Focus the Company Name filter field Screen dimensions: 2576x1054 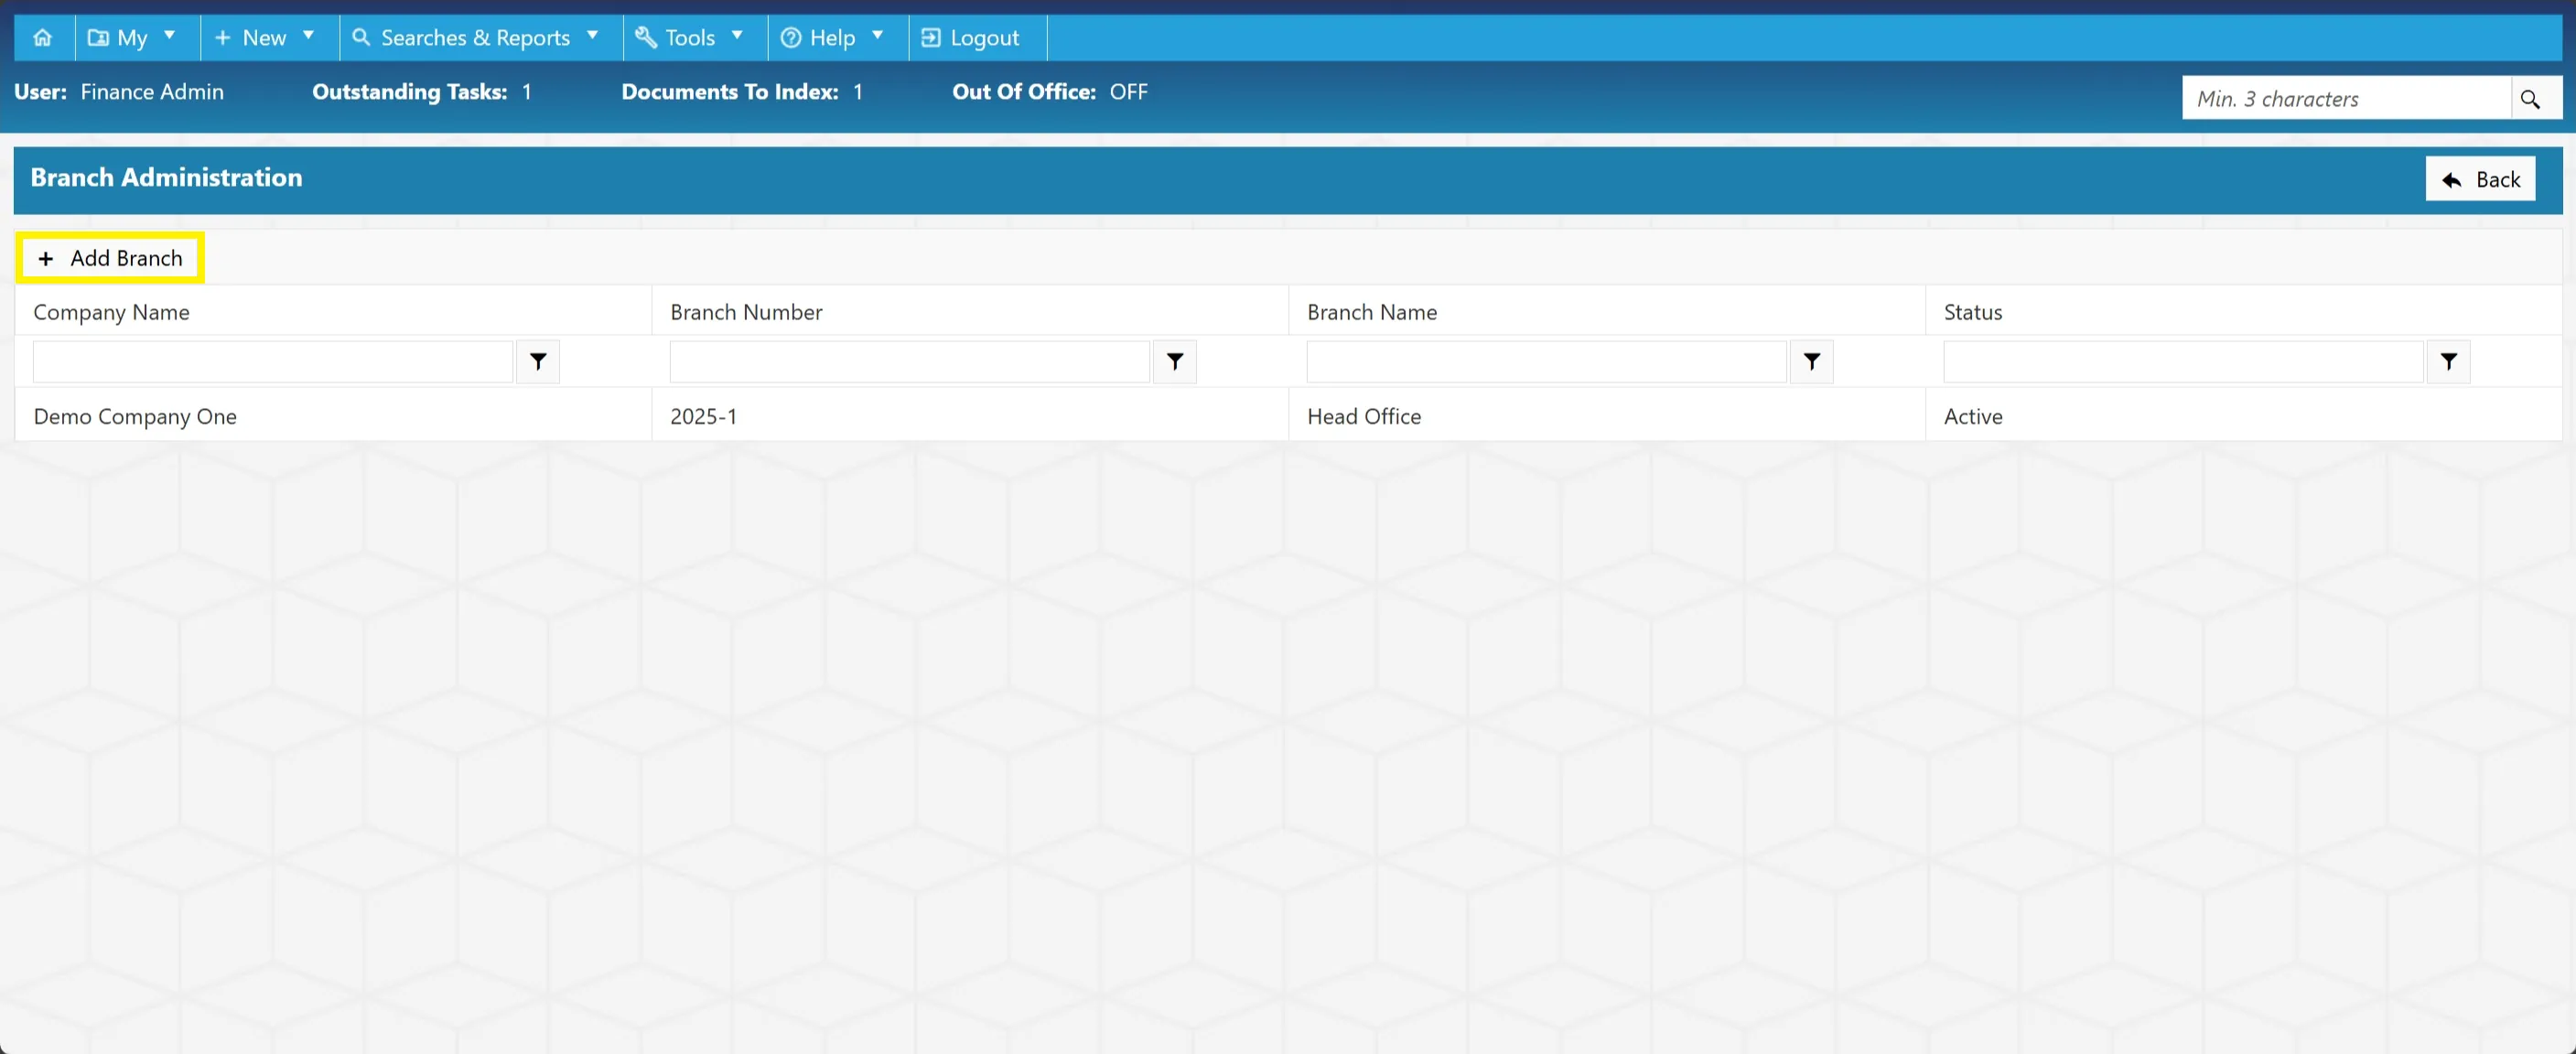point(273,362)
